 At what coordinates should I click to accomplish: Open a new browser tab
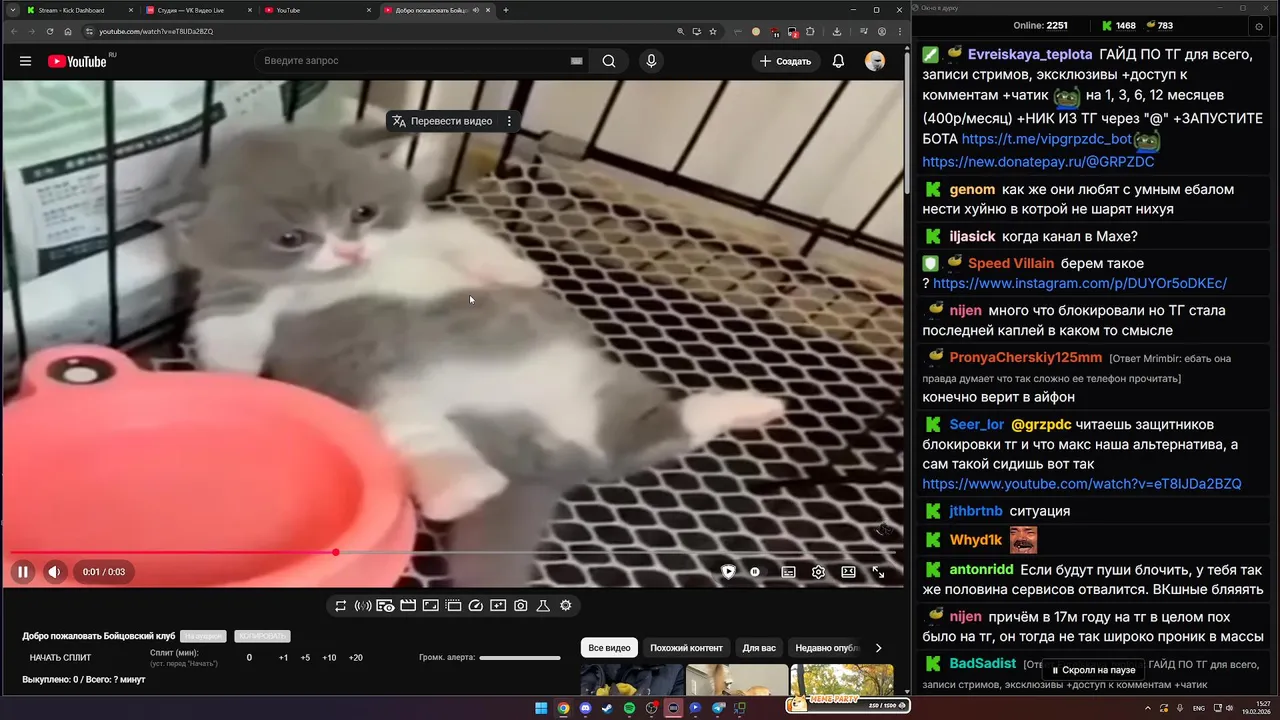506,10
